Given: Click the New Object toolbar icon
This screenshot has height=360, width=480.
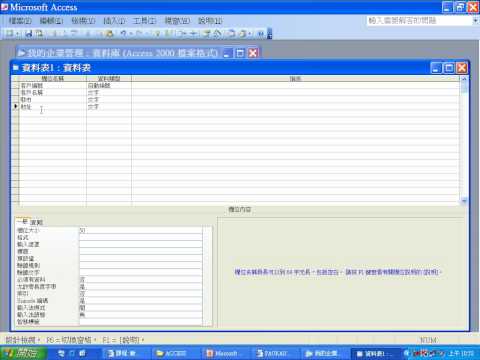Looking at the screenshot, I should [x=243, y=33].
